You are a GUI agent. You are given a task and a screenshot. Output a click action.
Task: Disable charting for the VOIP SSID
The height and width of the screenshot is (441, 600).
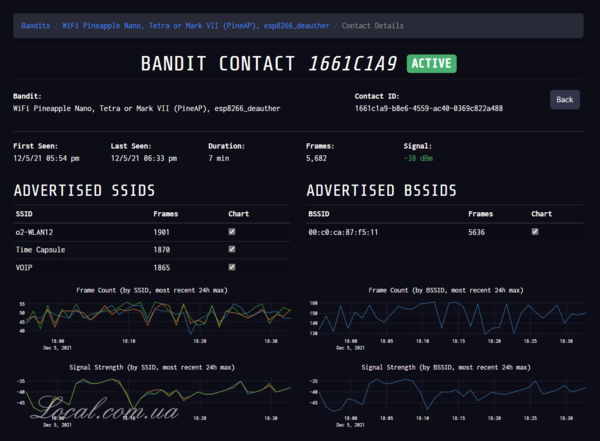coord(232,268)
